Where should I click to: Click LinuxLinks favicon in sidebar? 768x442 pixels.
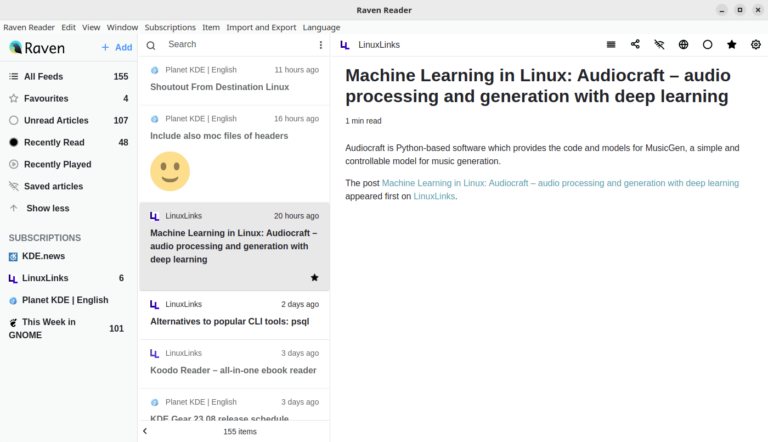pos(13,279)
